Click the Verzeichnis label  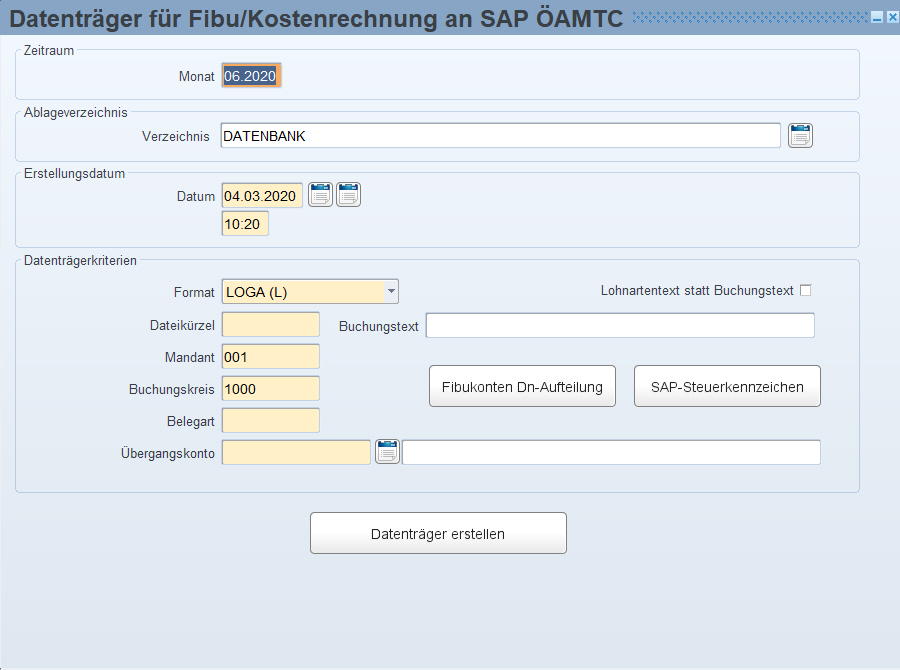click(176, 137)
